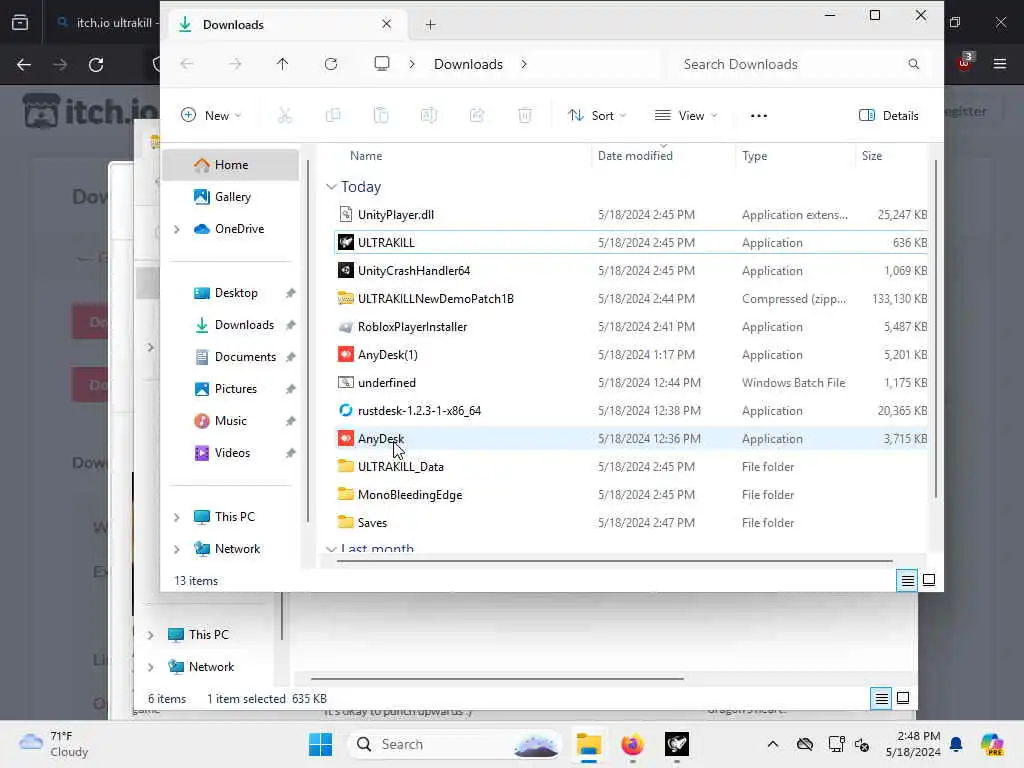Switch to details list view in front window
The image size is (1024, 768).
[x=907, y=580]
